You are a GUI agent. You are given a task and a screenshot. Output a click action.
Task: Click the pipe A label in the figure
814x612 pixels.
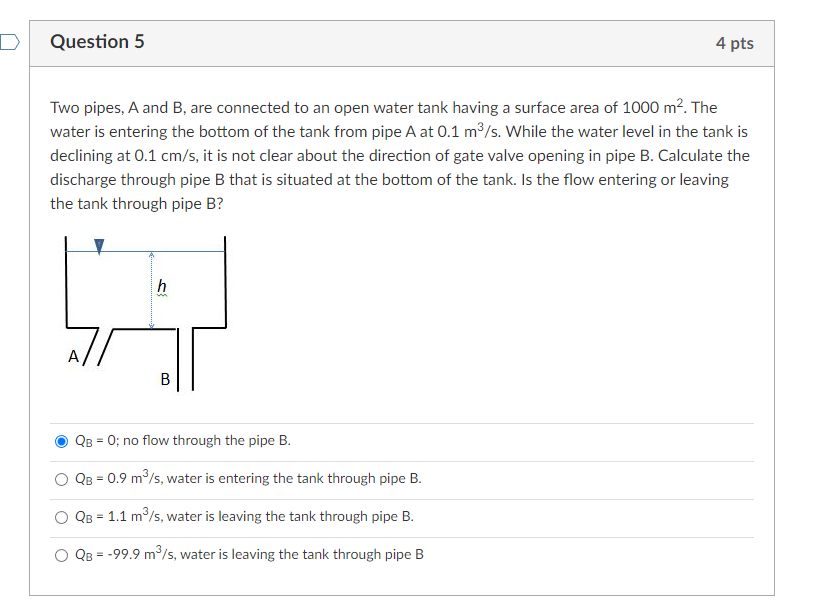pyautogui.click(x=73, y=355)
